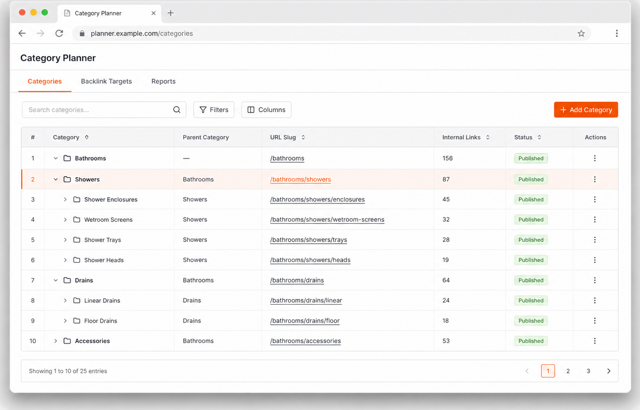Open actions menu for Shower Trays row
Screen dimensions: 640x410
595,240
